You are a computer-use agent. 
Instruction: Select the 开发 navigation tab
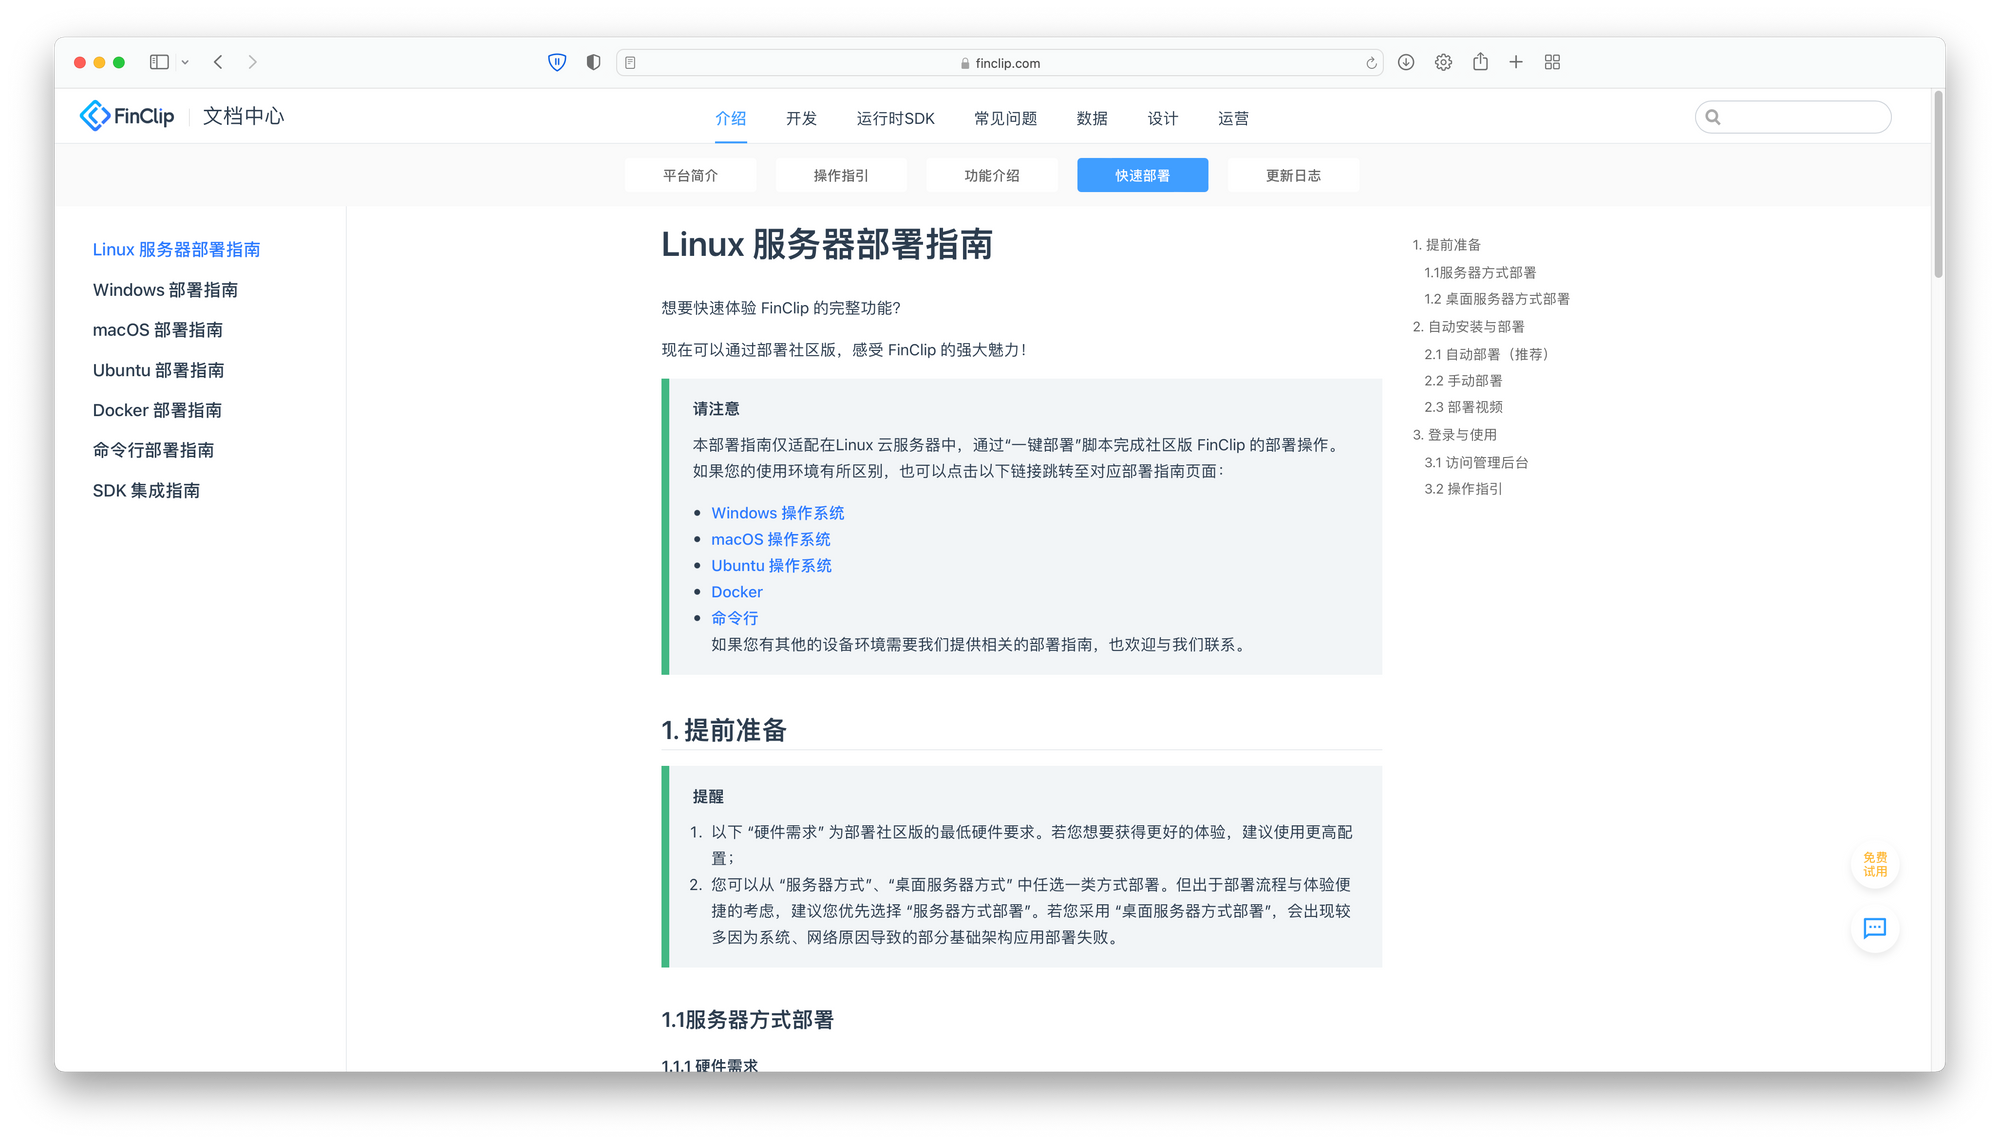point(801,118)
